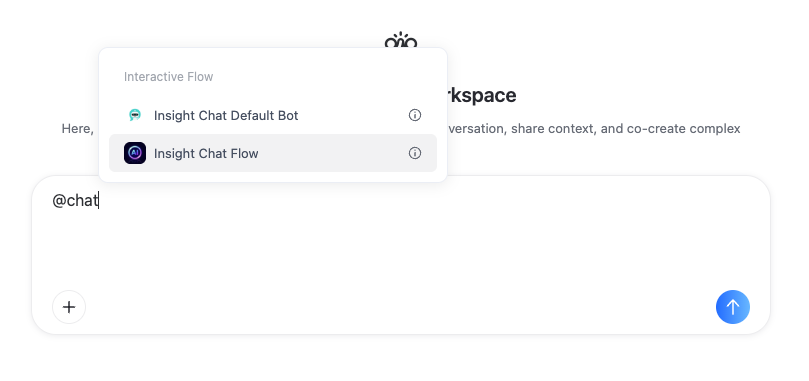Choose Insight Chat Flow from the list
This screenshot has height=381, width=809.
click(272, 153)
